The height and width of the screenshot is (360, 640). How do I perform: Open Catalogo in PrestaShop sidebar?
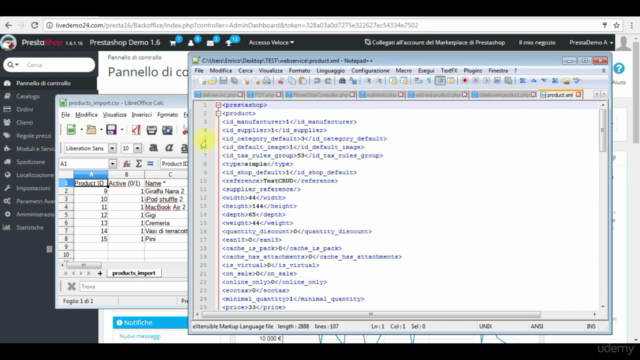pos(28,96)
